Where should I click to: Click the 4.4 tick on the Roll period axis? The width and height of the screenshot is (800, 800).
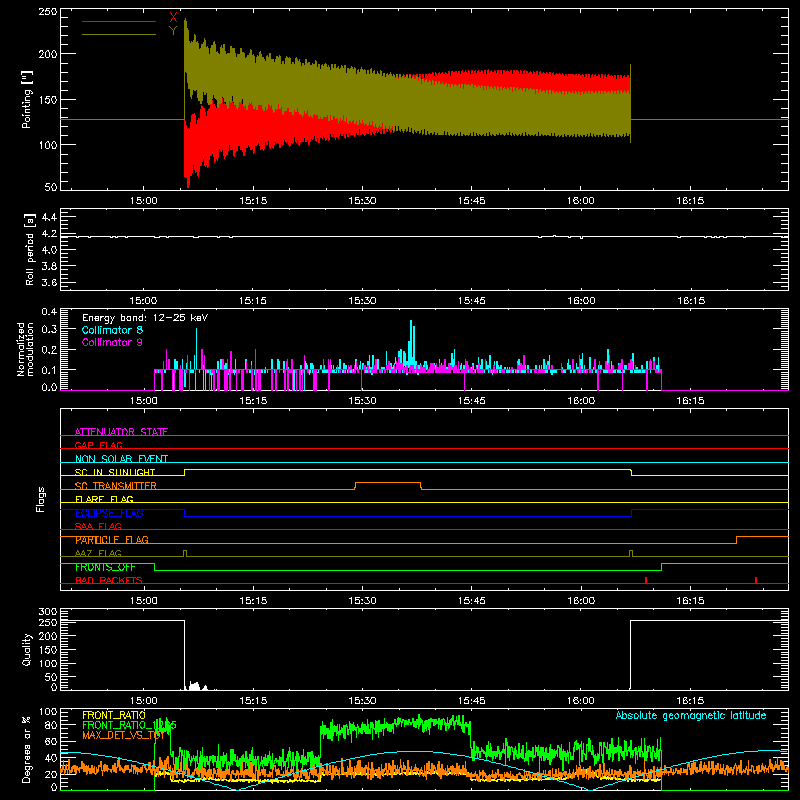coord(49,217)
